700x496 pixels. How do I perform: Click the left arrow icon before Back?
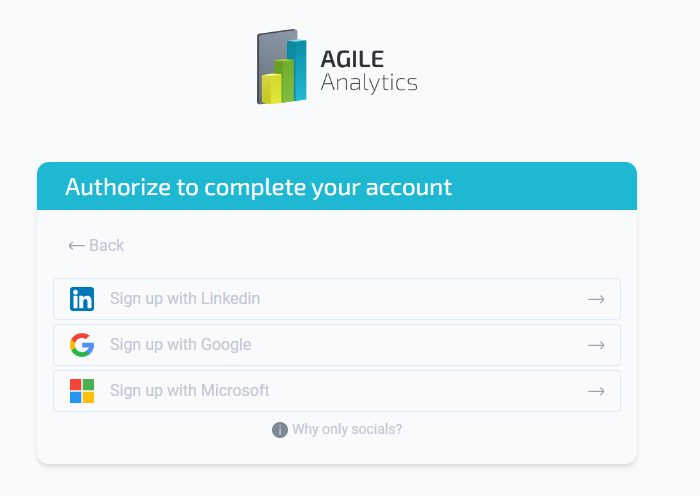point(76,246)
